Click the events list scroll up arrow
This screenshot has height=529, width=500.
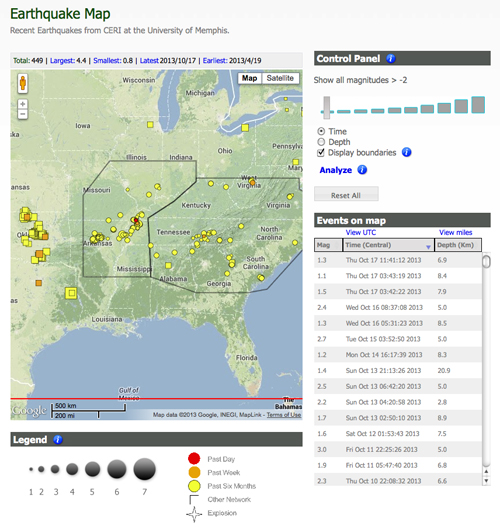point(486,472)
